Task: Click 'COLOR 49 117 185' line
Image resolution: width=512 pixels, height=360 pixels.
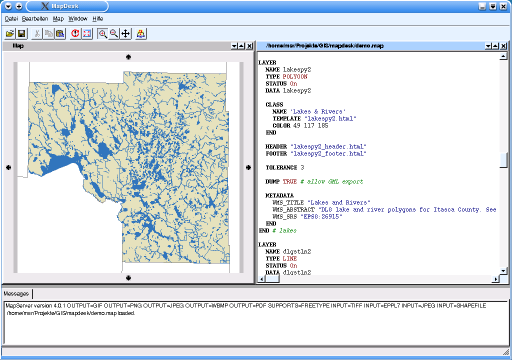Action: point(300,125)
